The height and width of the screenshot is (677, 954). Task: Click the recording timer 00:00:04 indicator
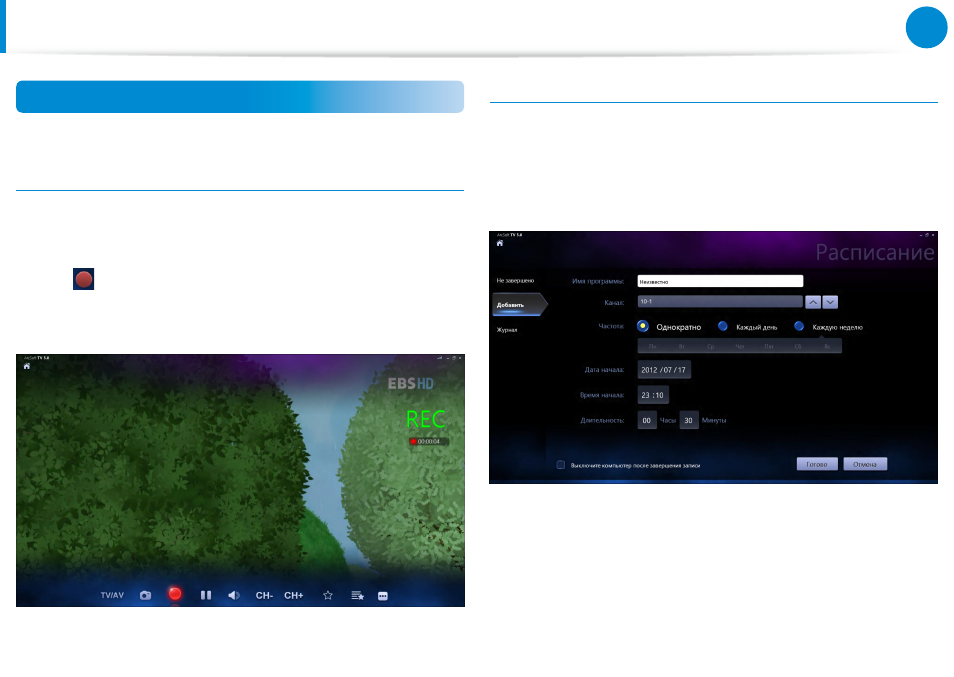pos(428,442)
